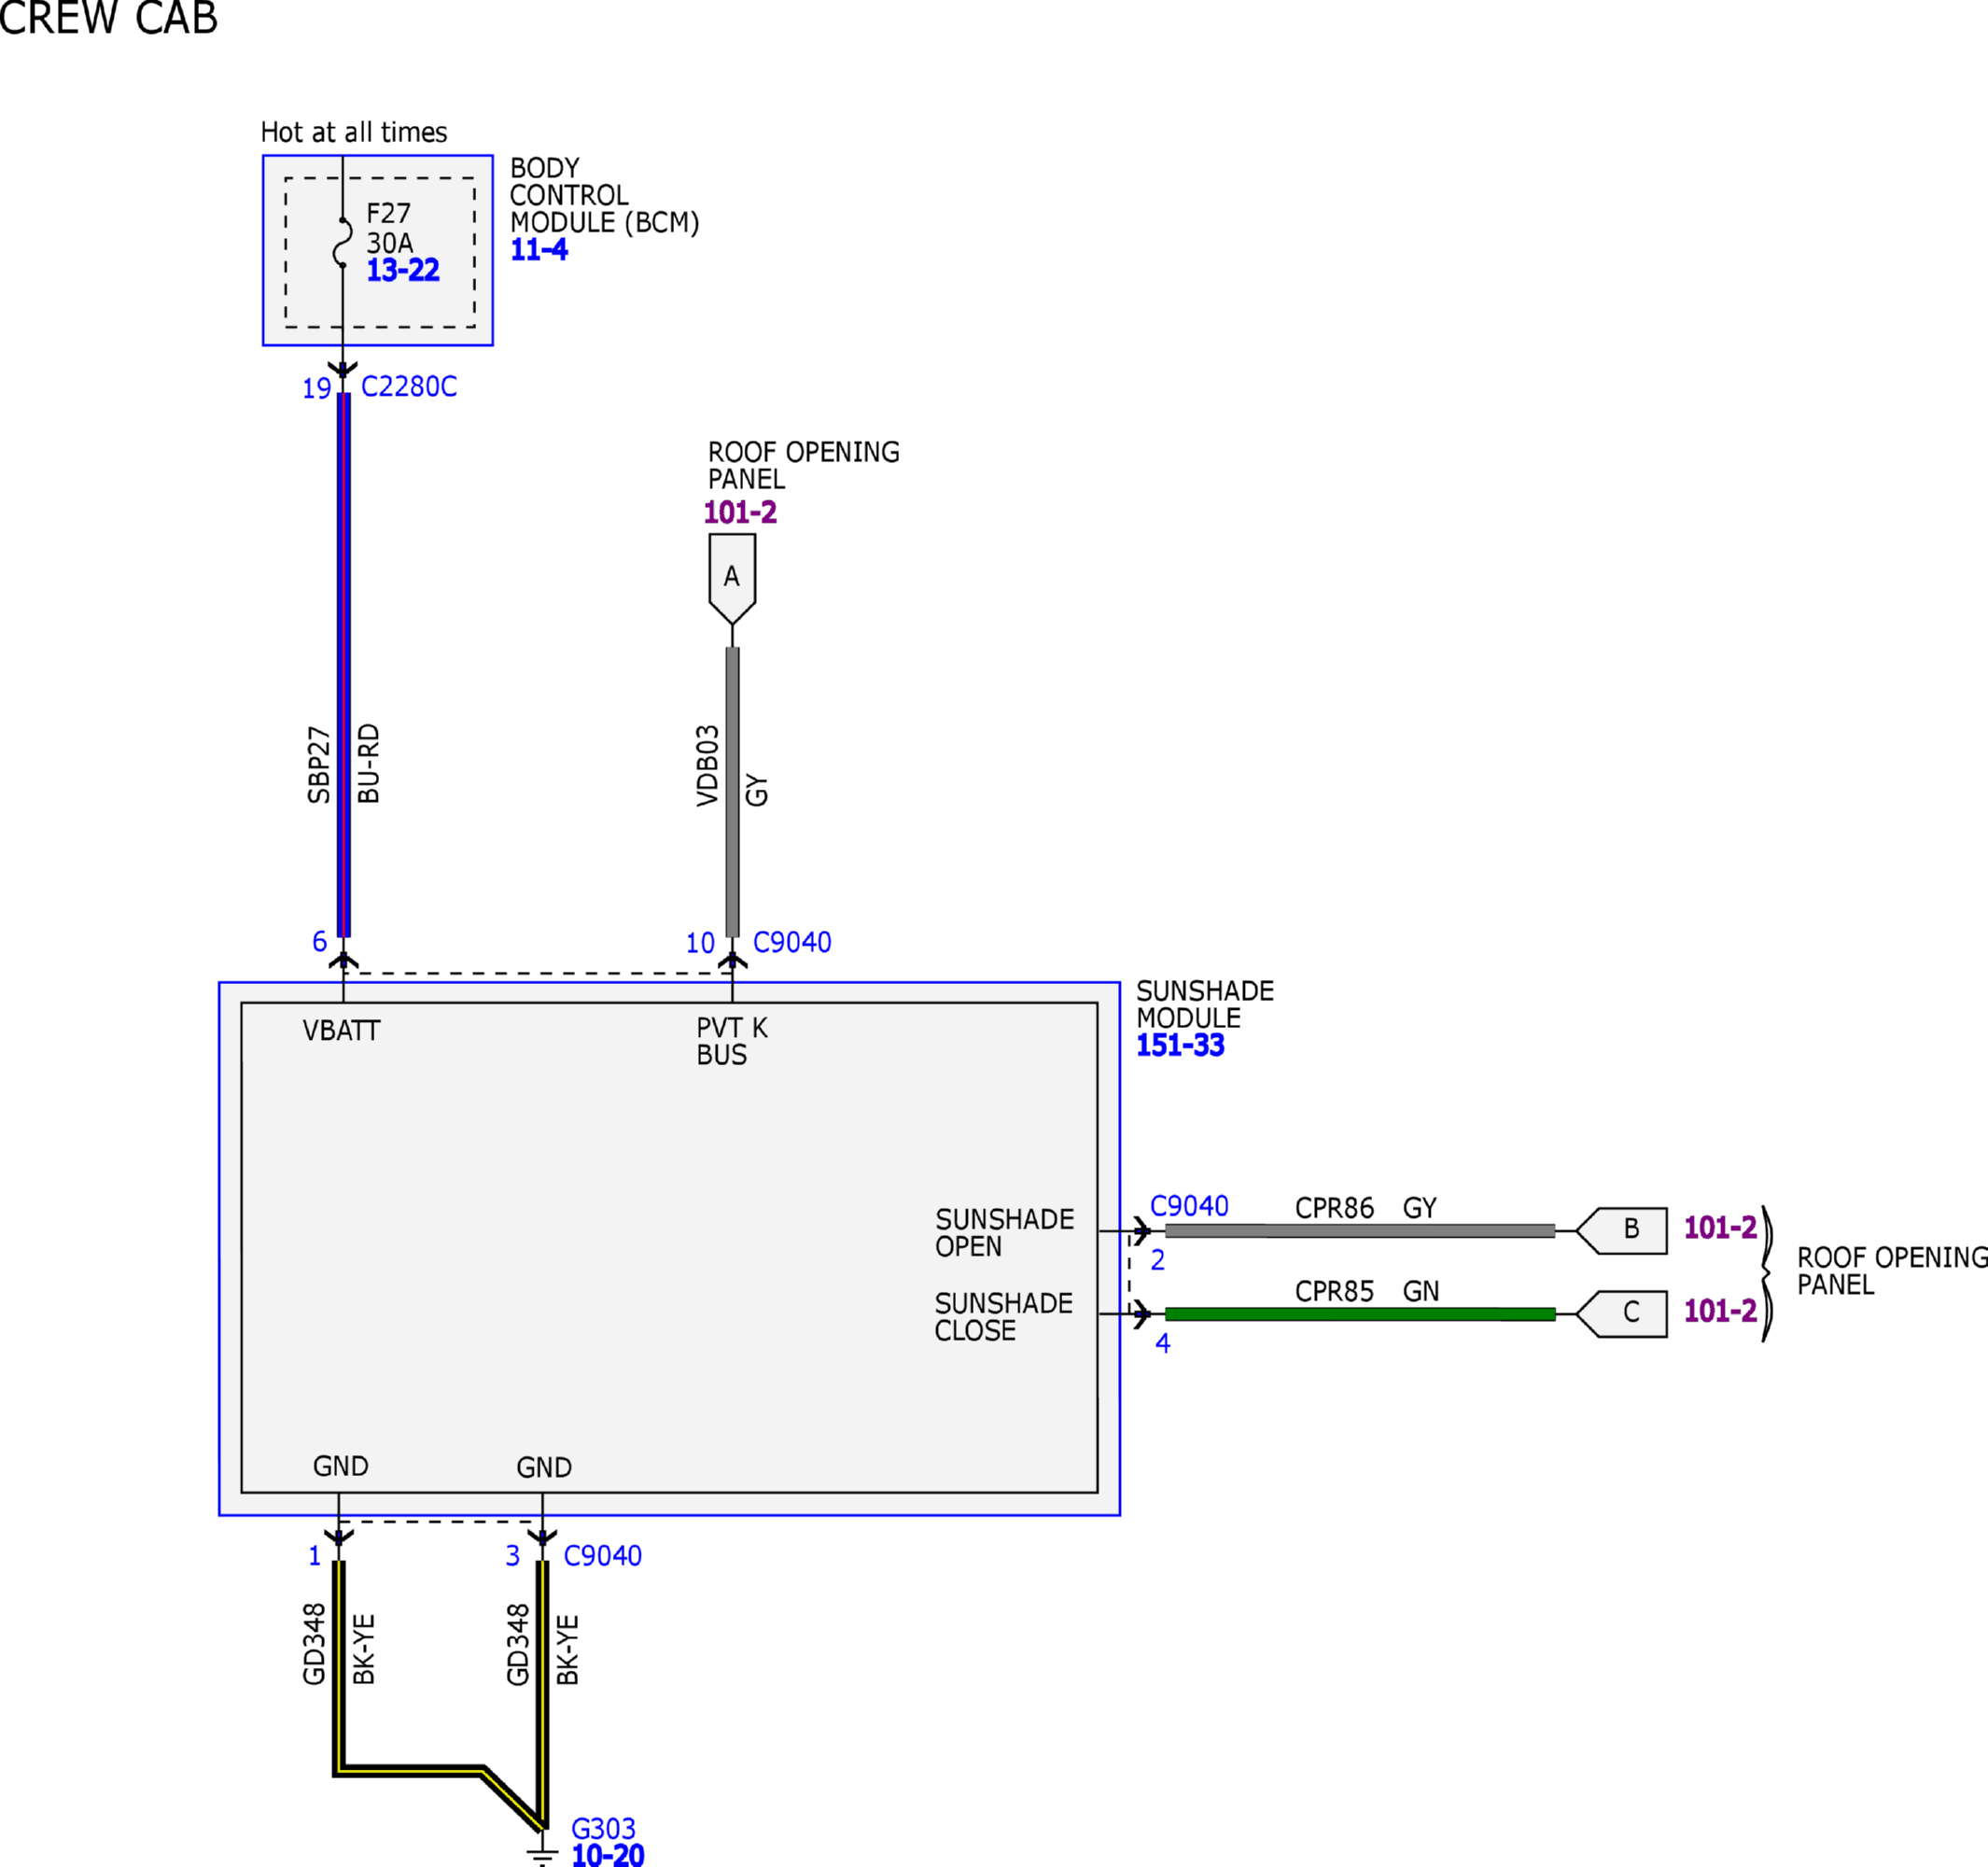The image size is (1988, 1867).
Task: Click the ROOF OPENING PANEL label at right
Action: click(x=1892, y=1272)
